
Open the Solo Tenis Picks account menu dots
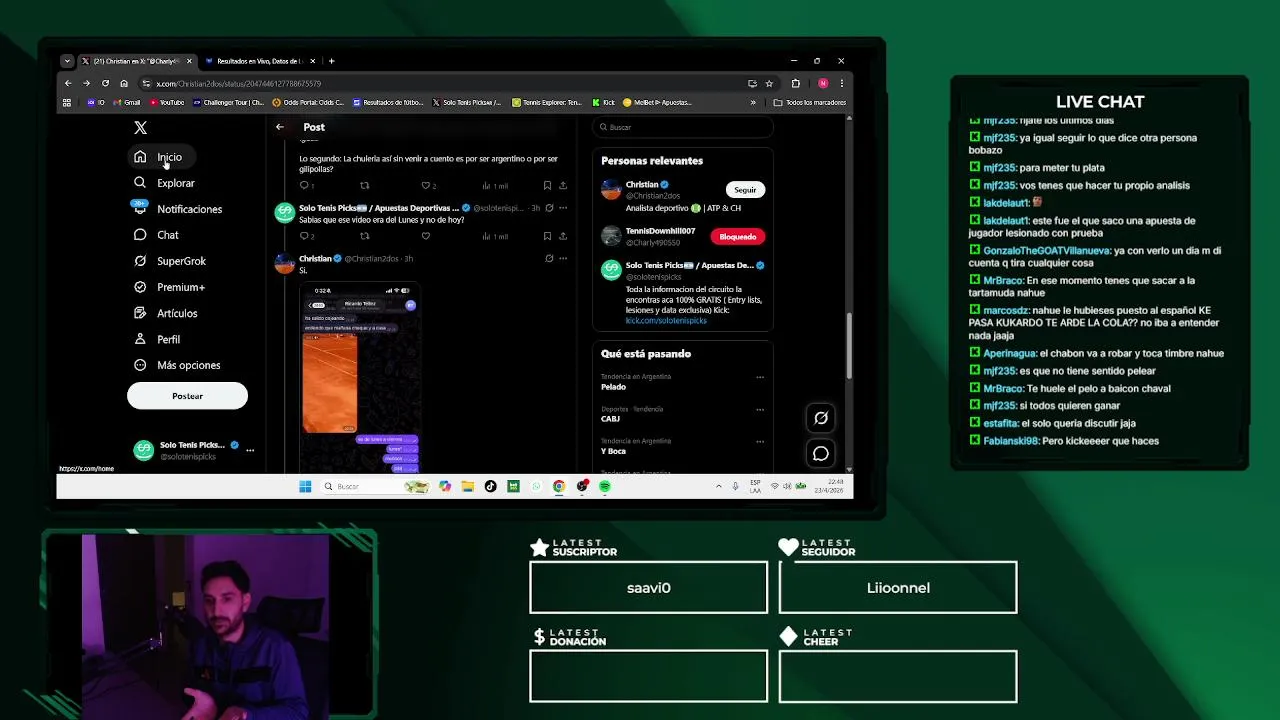250,450
